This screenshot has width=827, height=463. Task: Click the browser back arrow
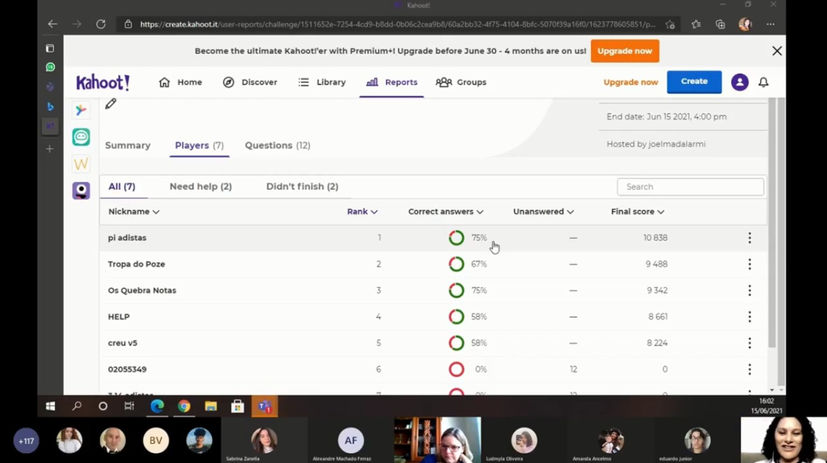point(52,24)
